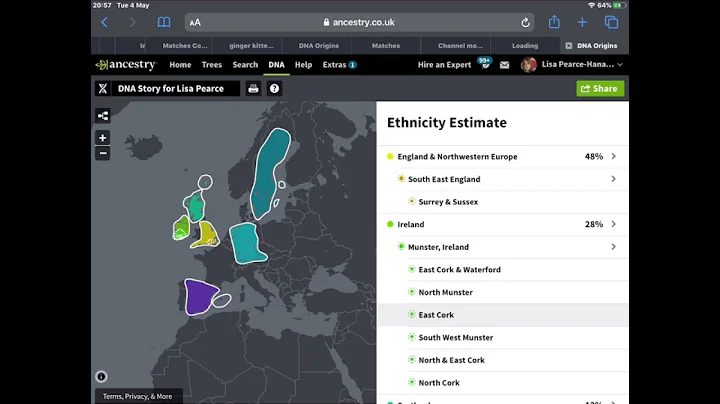Open the Extras menu
Image resolution: width=720 pixels, height=404 pixels.
point(339,65)
